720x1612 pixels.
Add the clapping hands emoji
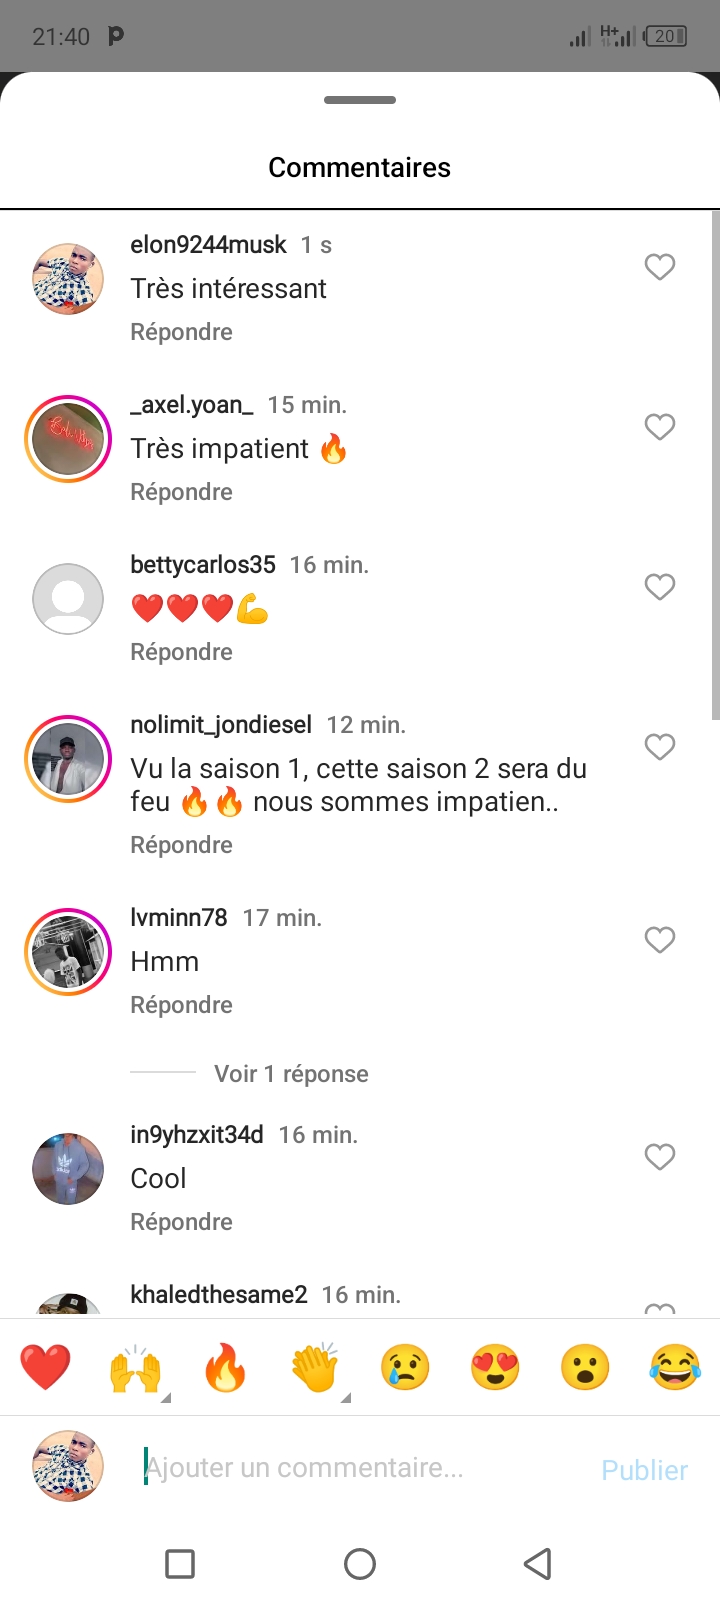pyautogui.click(x=315, y=1367)
